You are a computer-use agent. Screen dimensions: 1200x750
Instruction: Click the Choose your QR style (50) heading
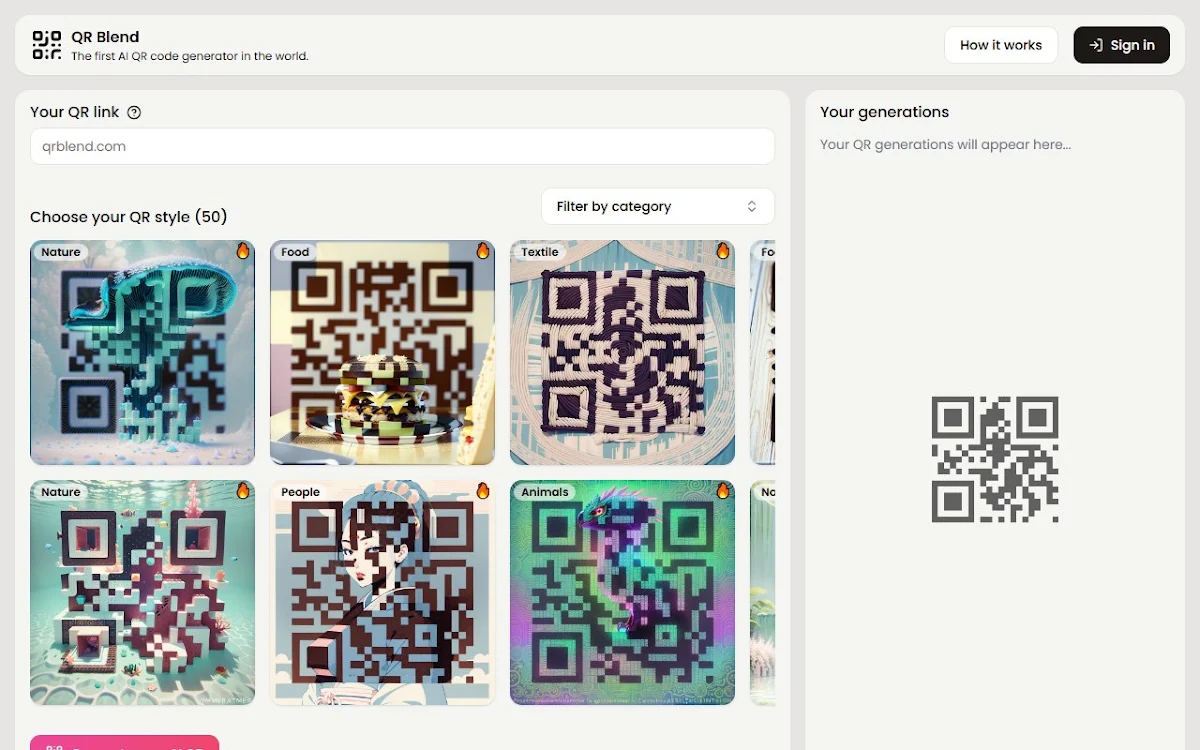[129, 217]
